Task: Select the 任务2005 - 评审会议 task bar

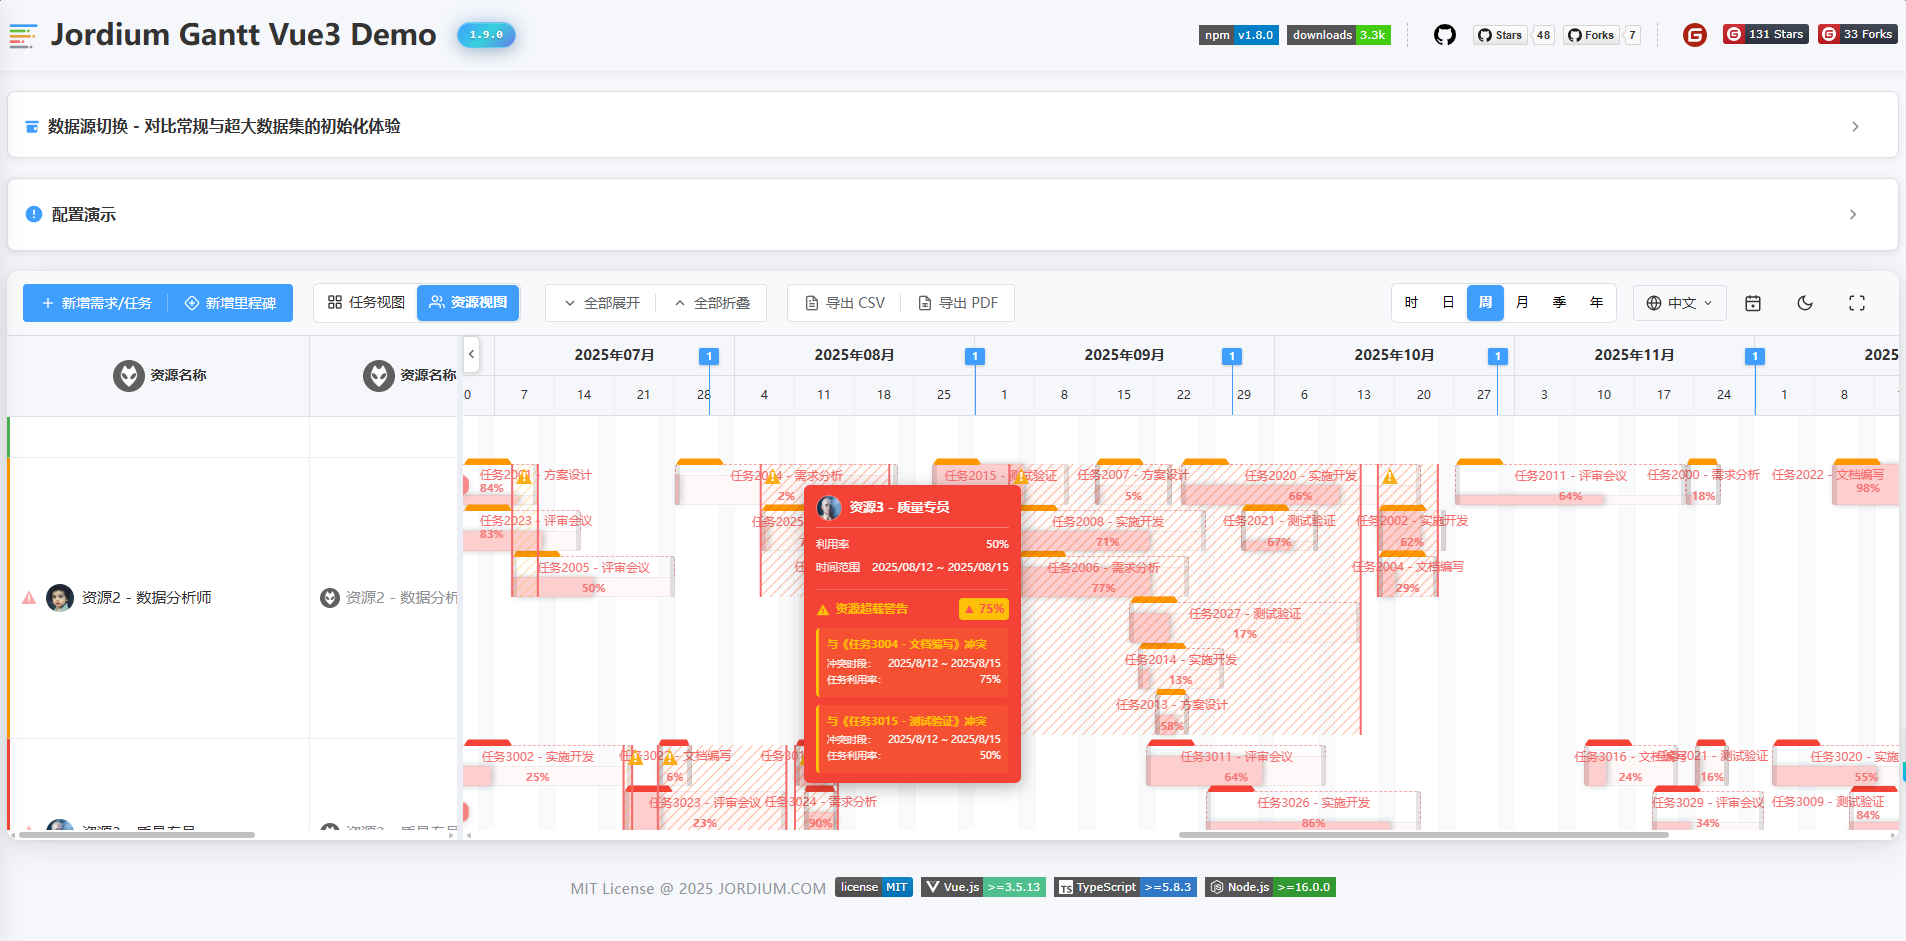Action: [593, 577]
